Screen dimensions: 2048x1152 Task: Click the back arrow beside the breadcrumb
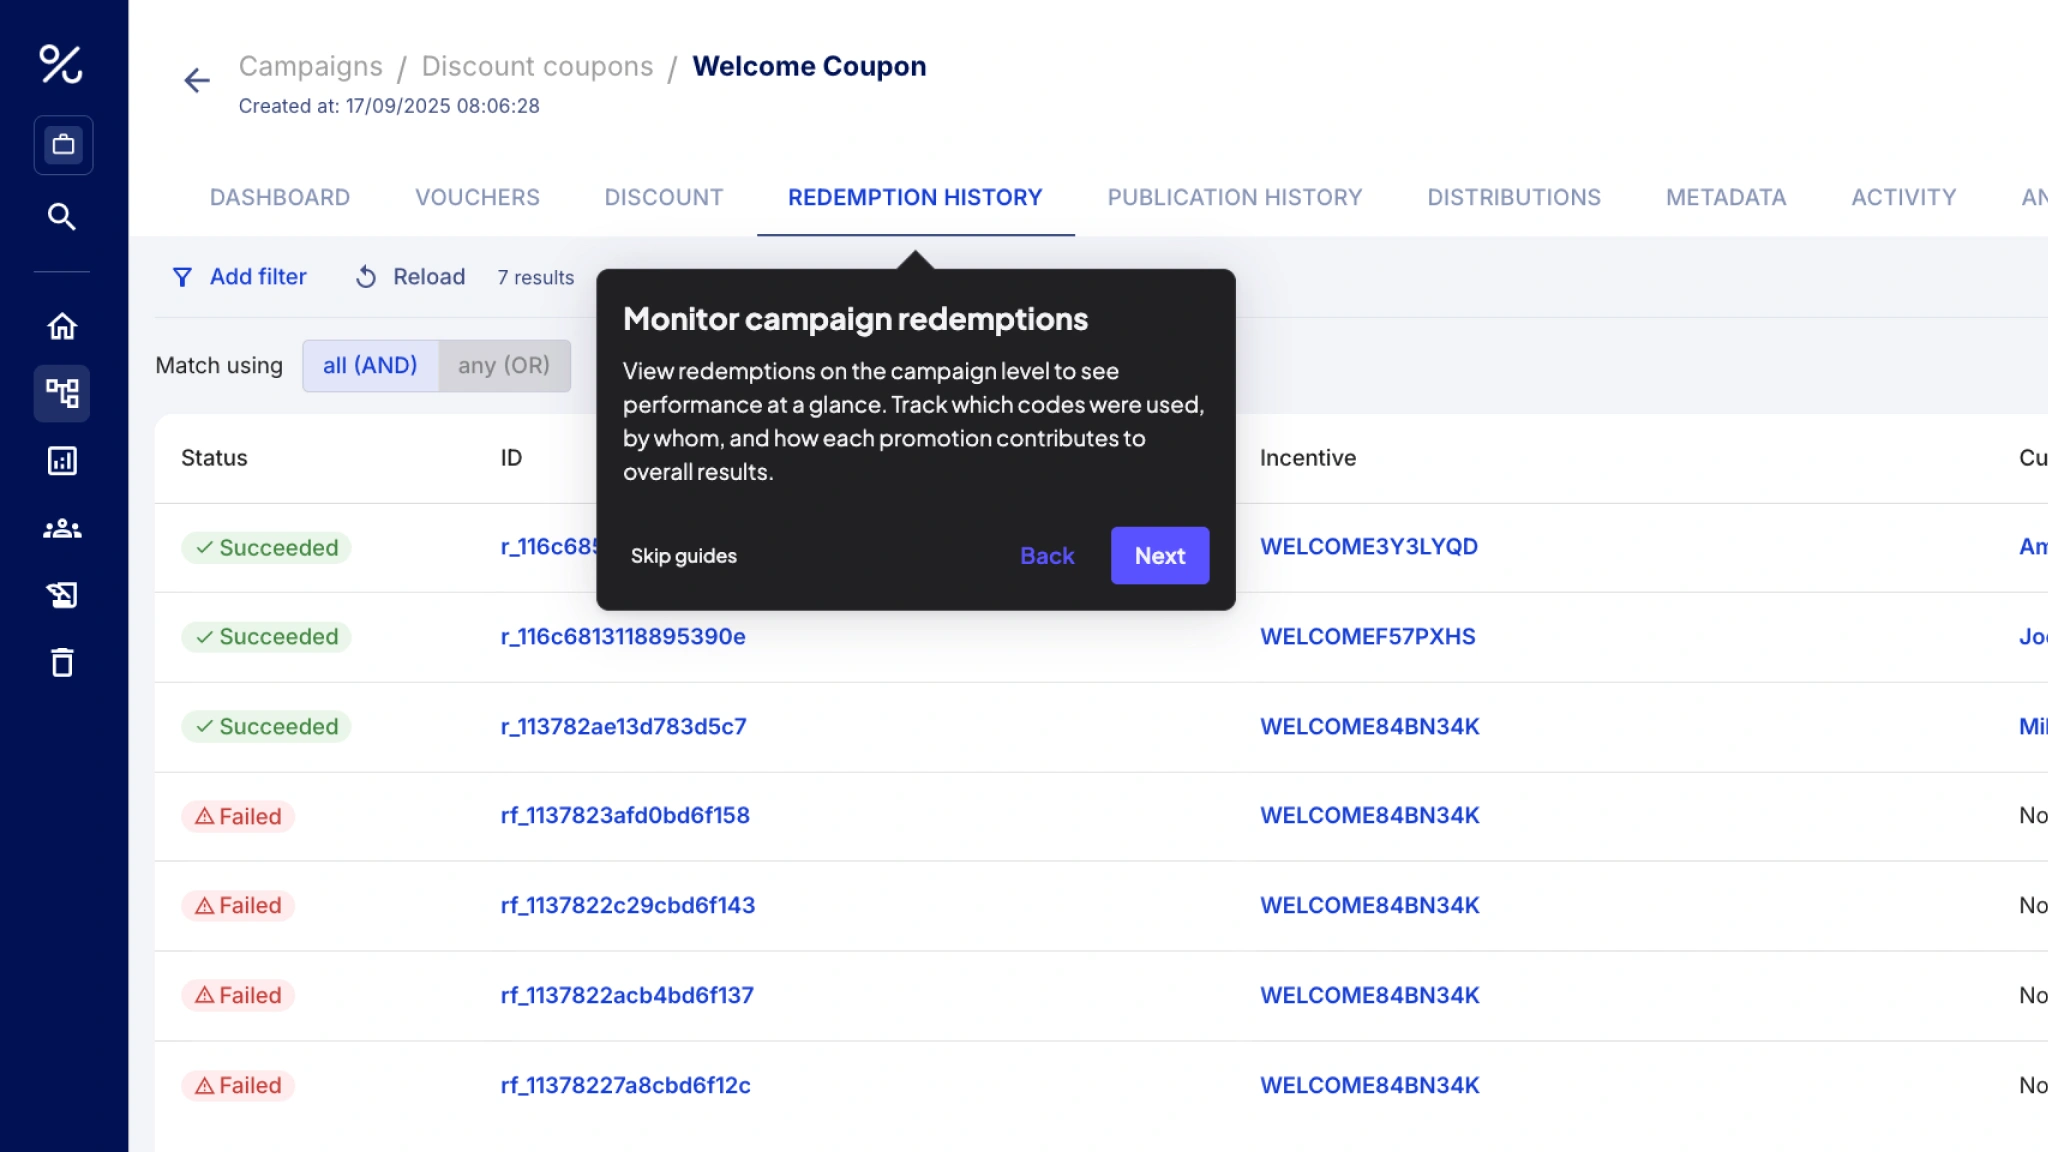[x=197, y=80]
